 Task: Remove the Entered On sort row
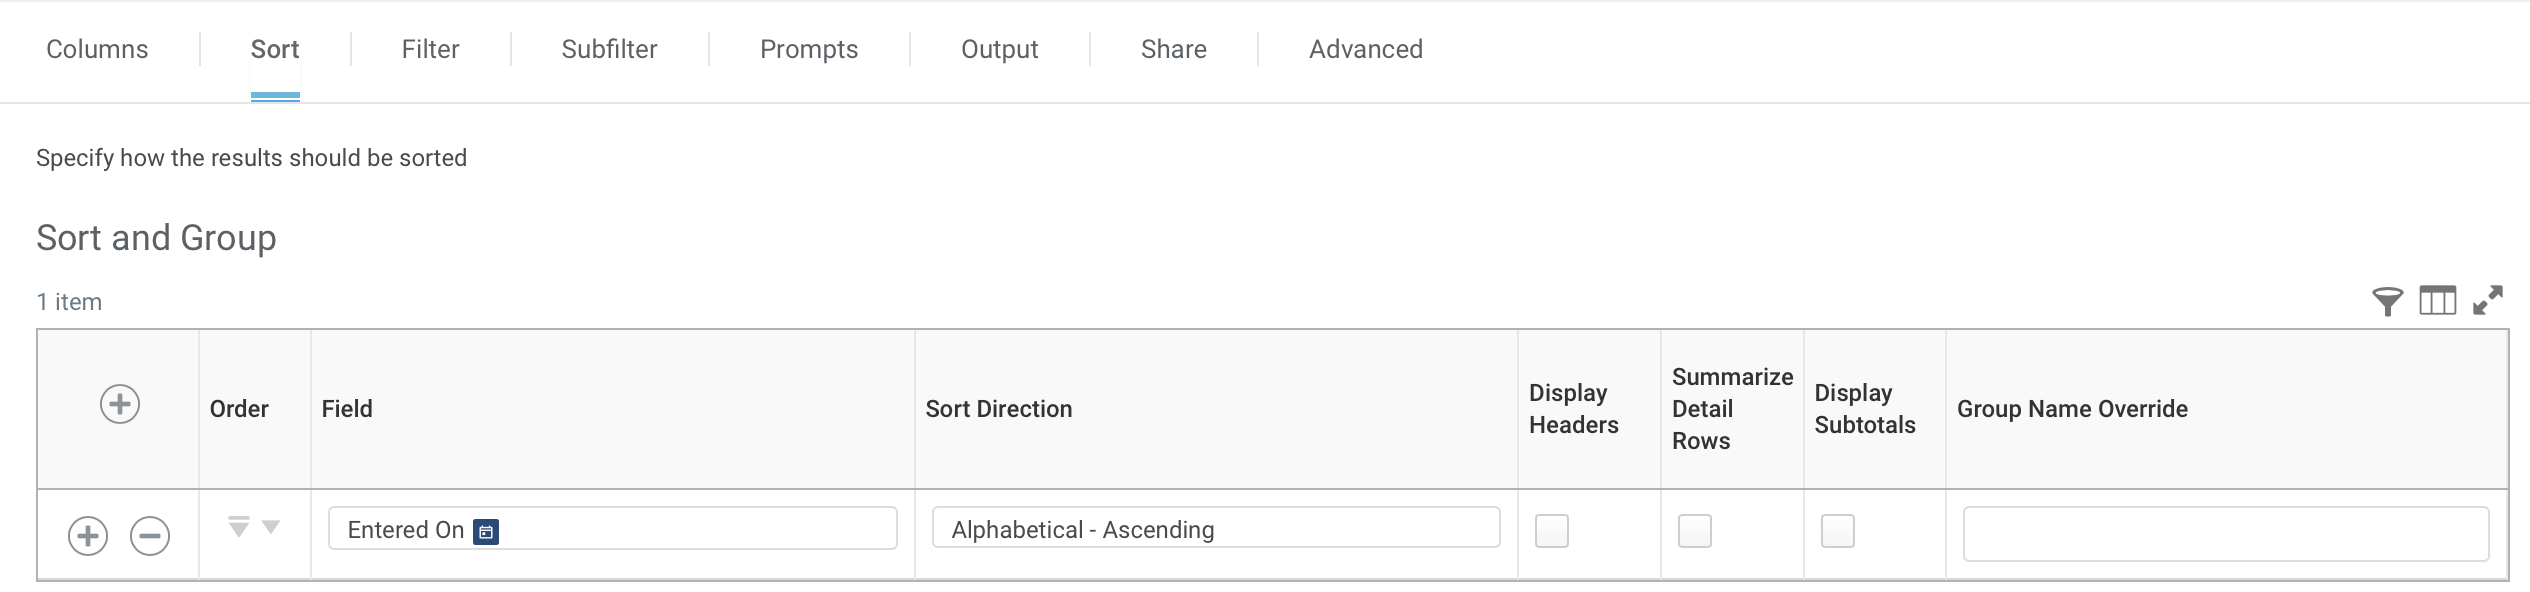pyautogui.click(x=150, y=536)
